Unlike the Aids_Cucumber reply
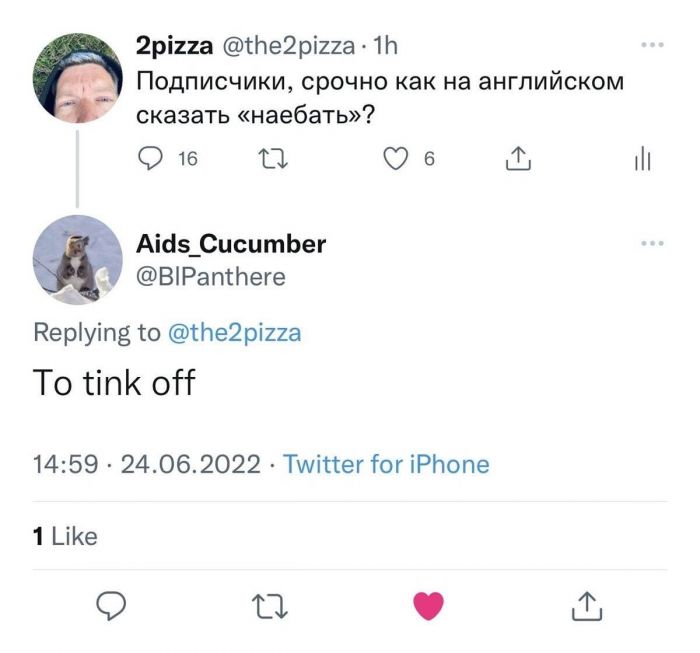This screenshot has height=653, width=700. [428, 605]
